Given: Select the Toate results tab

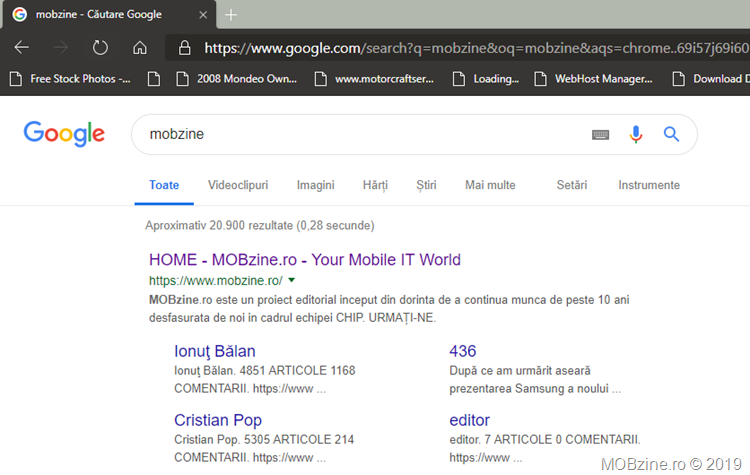Looking at the screenshot, I should (164, 185).
